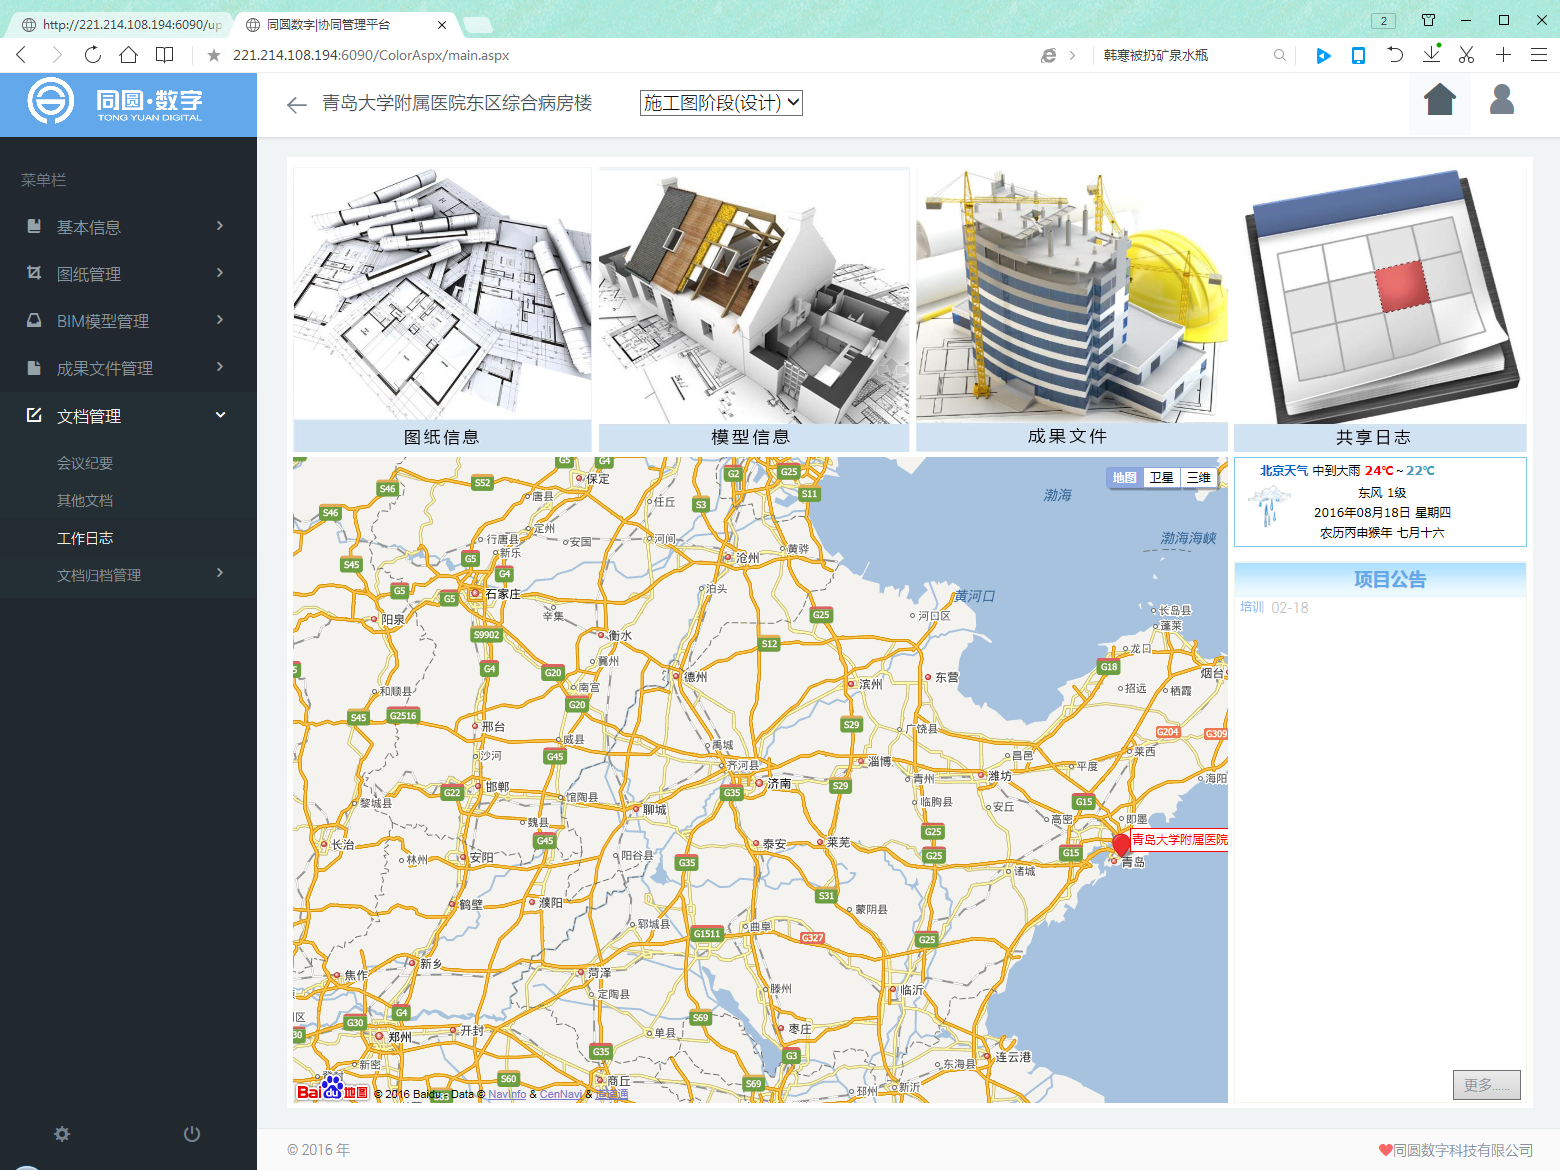Open the user profile icon
Screen dimensions: 1560x1170
pos(1501,100)
